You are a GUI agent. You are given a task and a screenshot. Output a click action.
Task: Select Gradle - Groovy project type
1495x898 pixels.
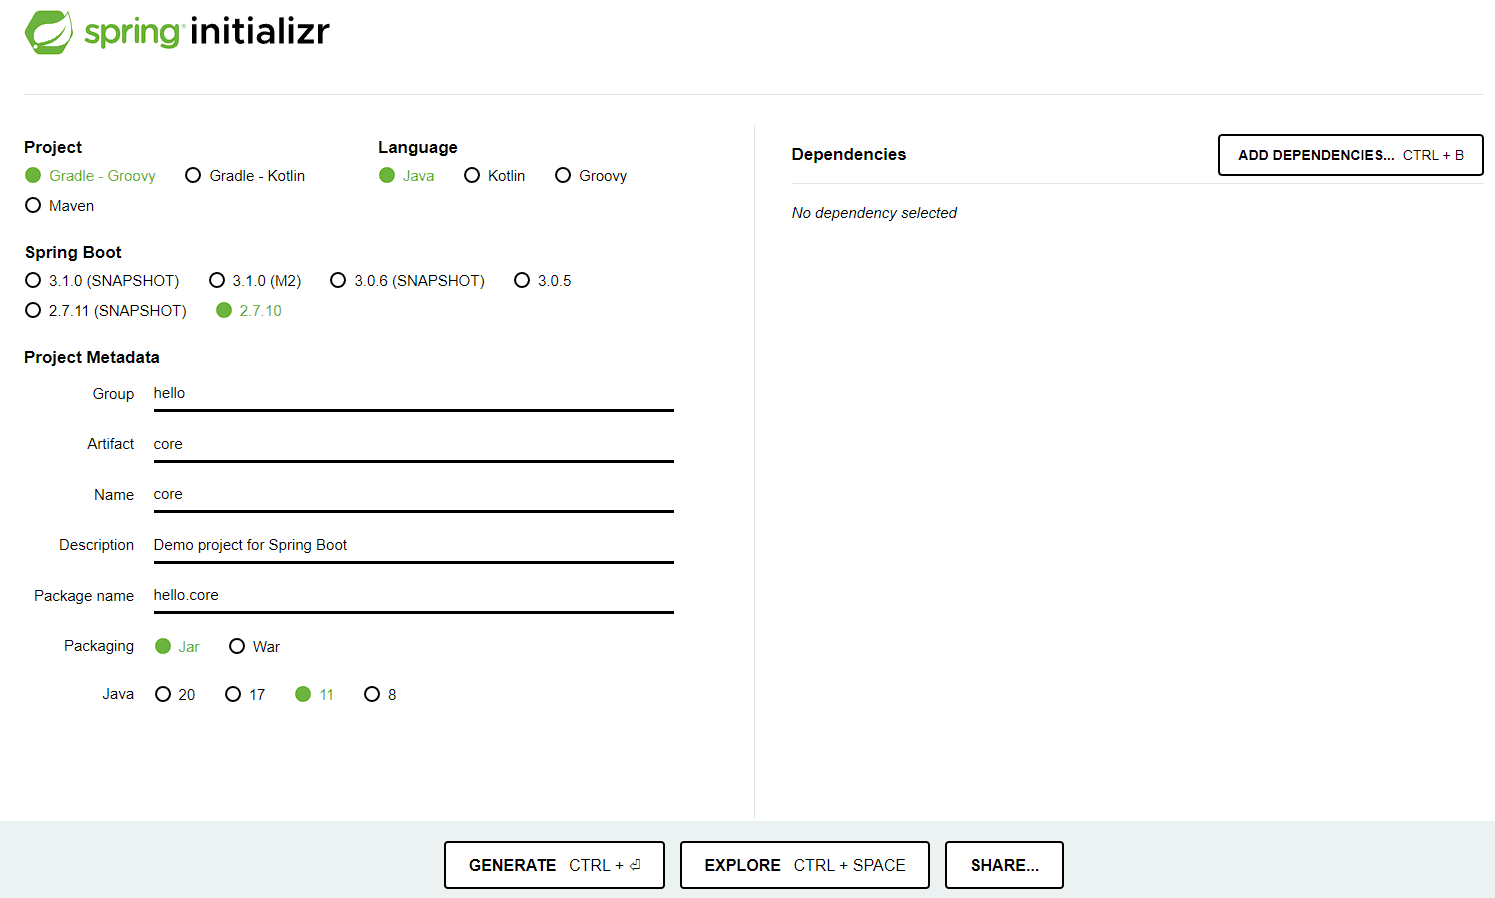tap(90, 176)
